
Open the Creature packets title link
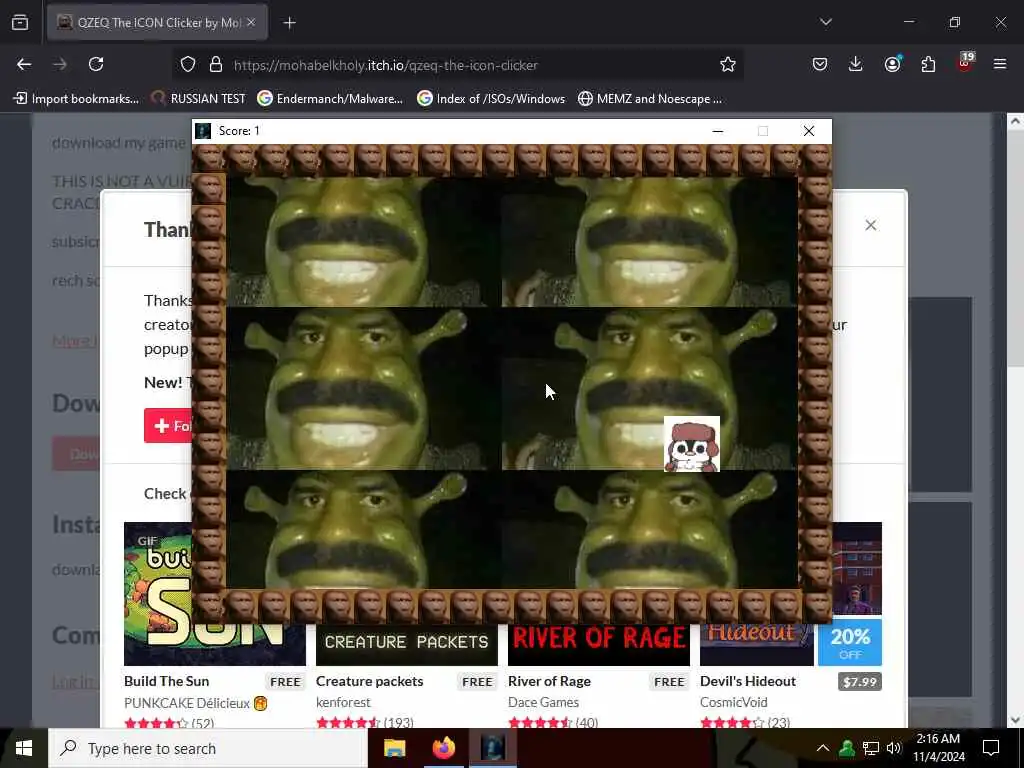coord(370,681)
